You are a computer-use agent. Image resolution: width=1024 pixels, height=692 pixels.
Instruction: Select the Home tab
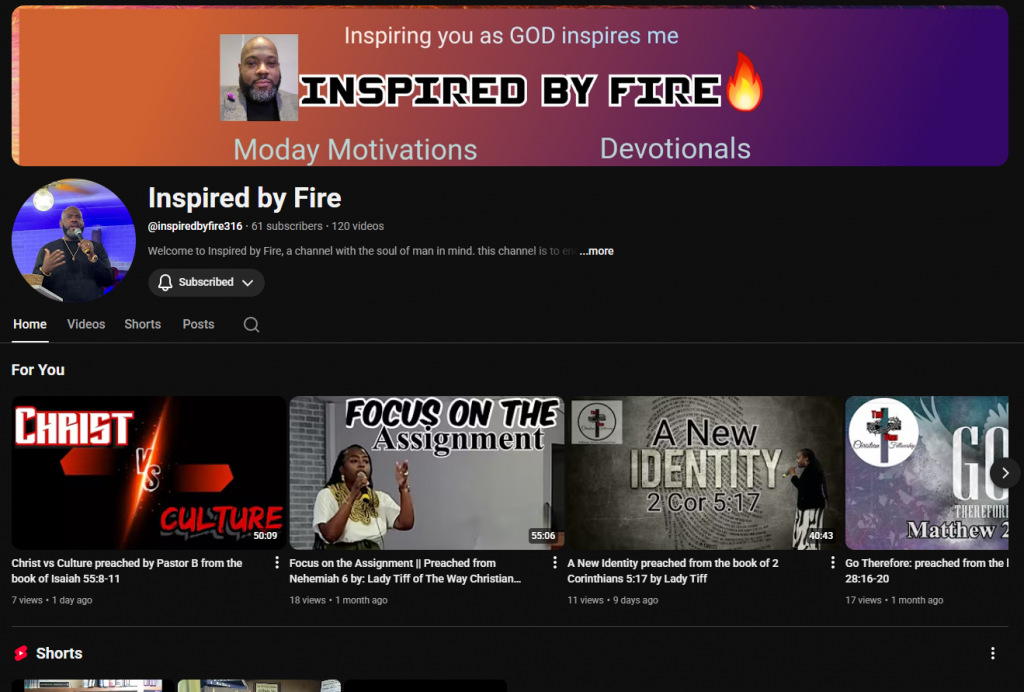pyautogui.click(x=30, y=324)
